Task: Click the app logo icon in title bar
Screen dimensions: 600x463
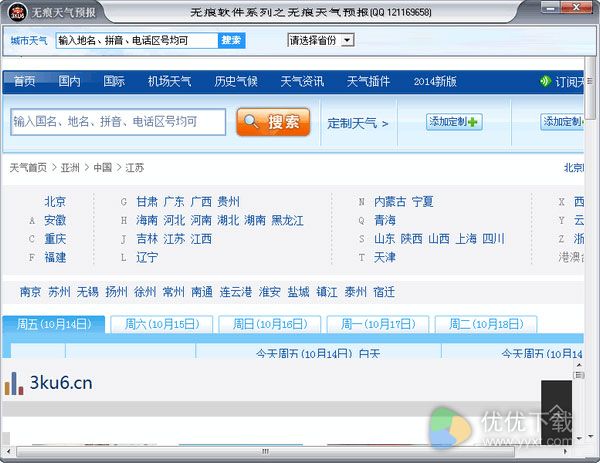Action: [18, 12]
